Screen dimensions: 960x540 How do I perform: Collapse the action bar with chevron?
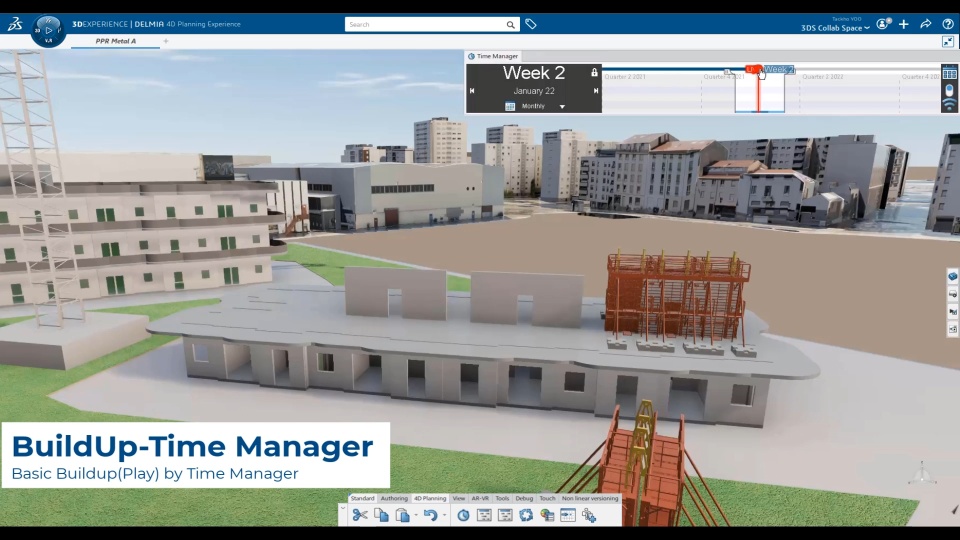tap(343, 509)
